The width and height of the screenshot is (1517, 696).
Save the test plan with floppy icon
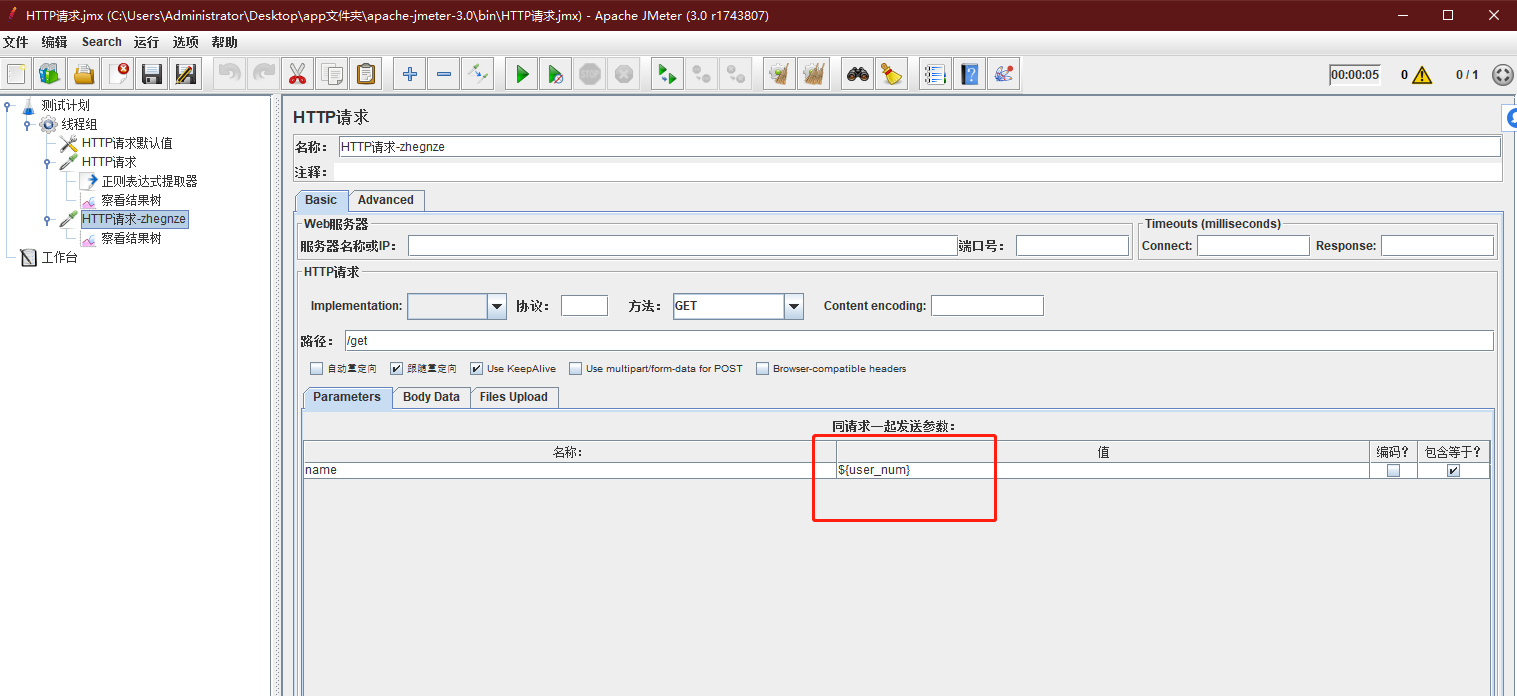coord(152,74)
